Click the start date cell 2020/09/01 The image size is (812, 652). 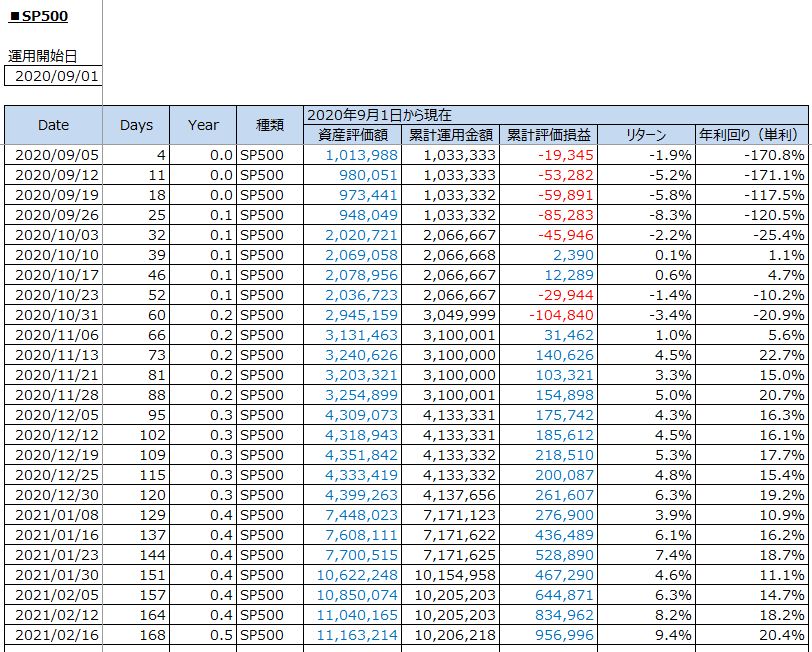pyautogui.click(x=53, y=76)
